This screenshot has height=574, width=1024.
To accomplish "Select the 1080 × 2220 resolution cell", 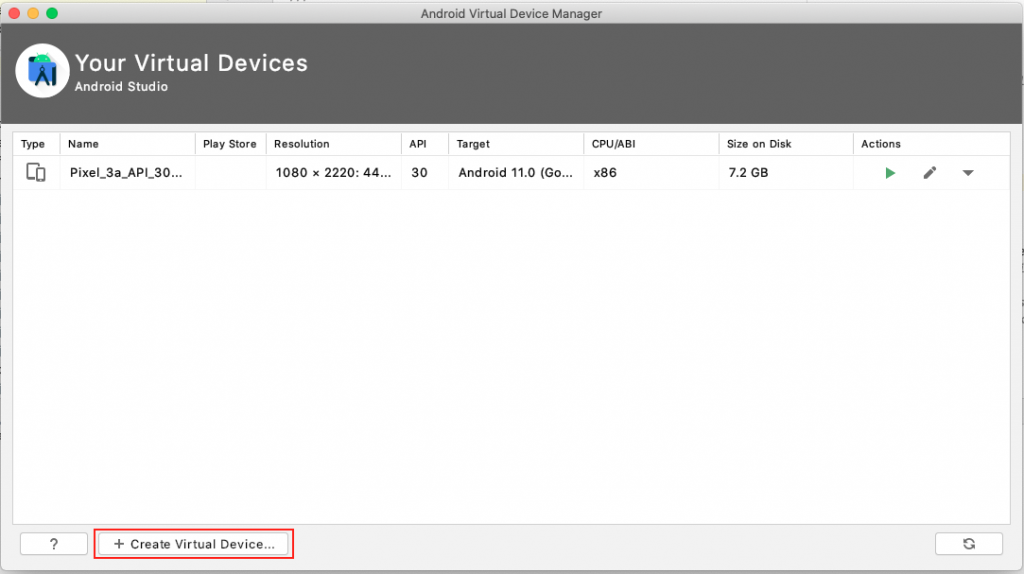I will [334, 172].
